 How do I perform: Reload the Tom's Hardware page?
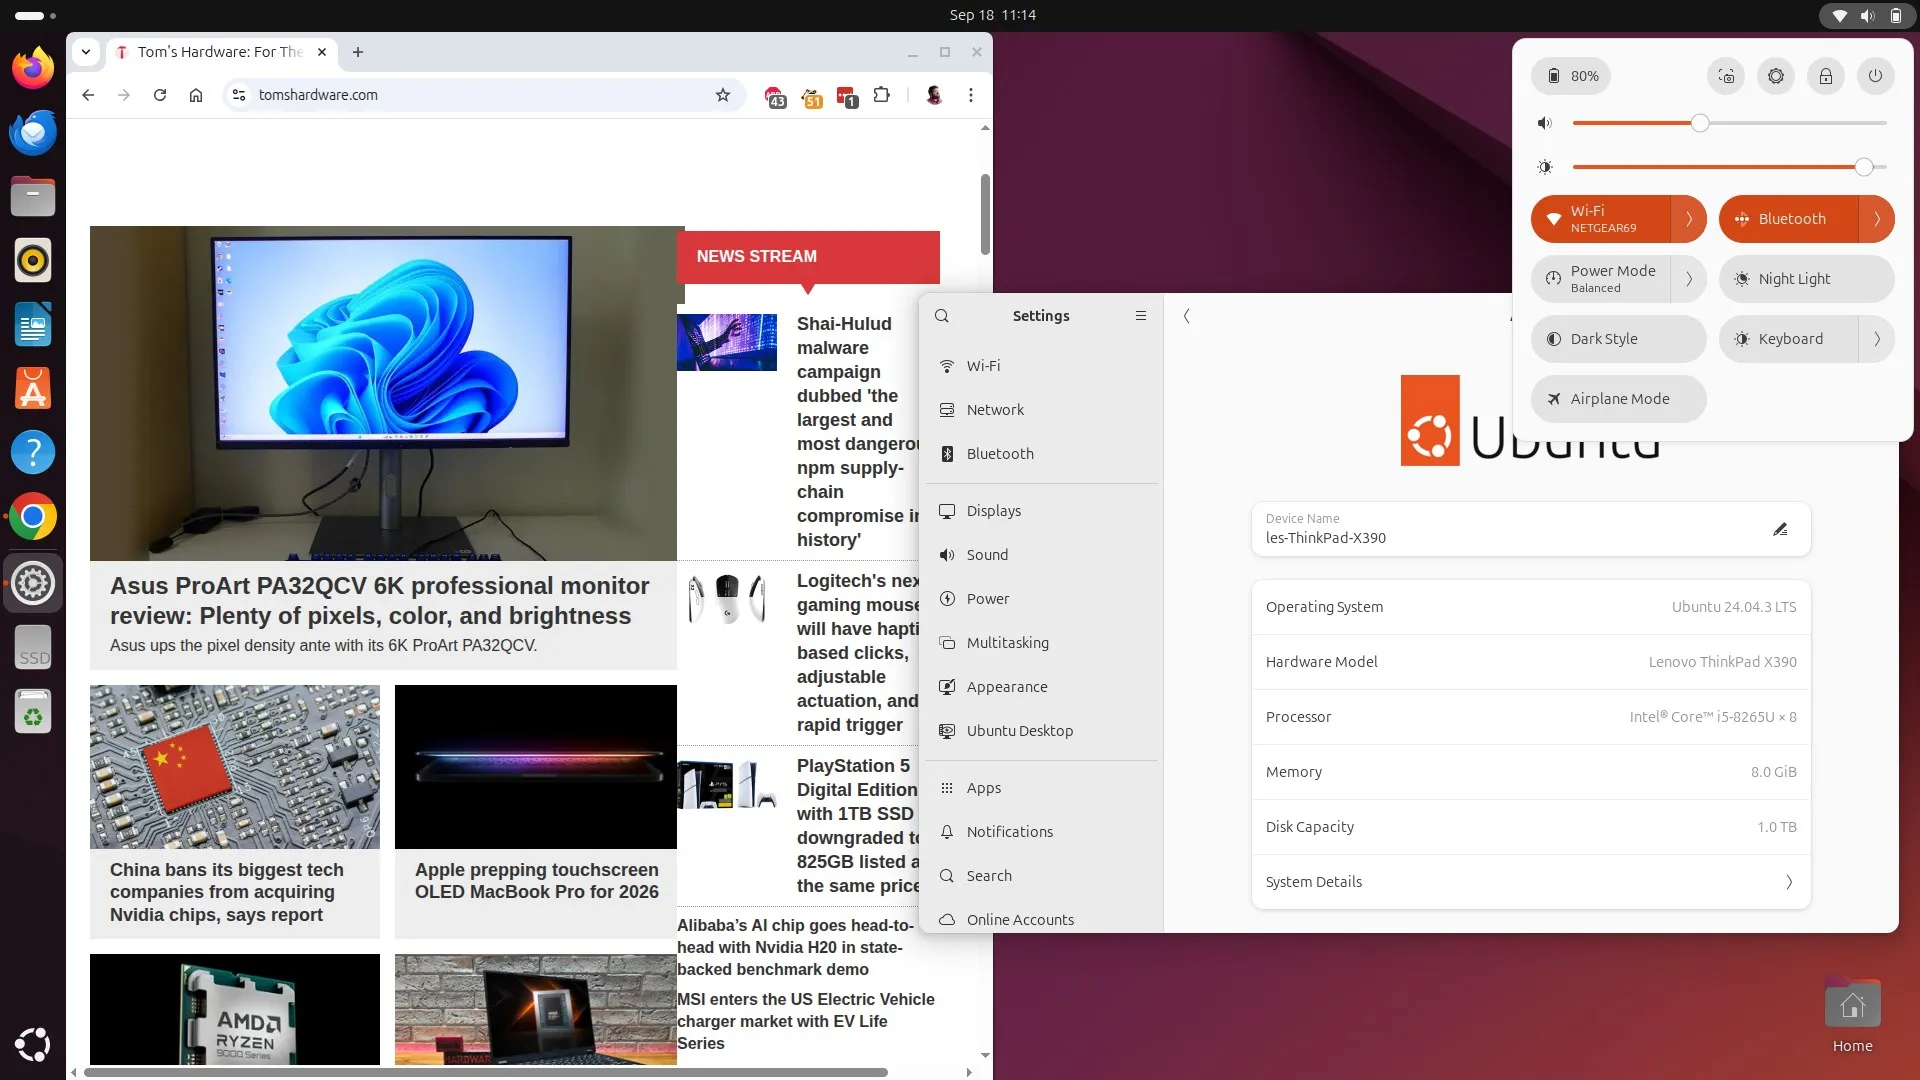[160, 95]
